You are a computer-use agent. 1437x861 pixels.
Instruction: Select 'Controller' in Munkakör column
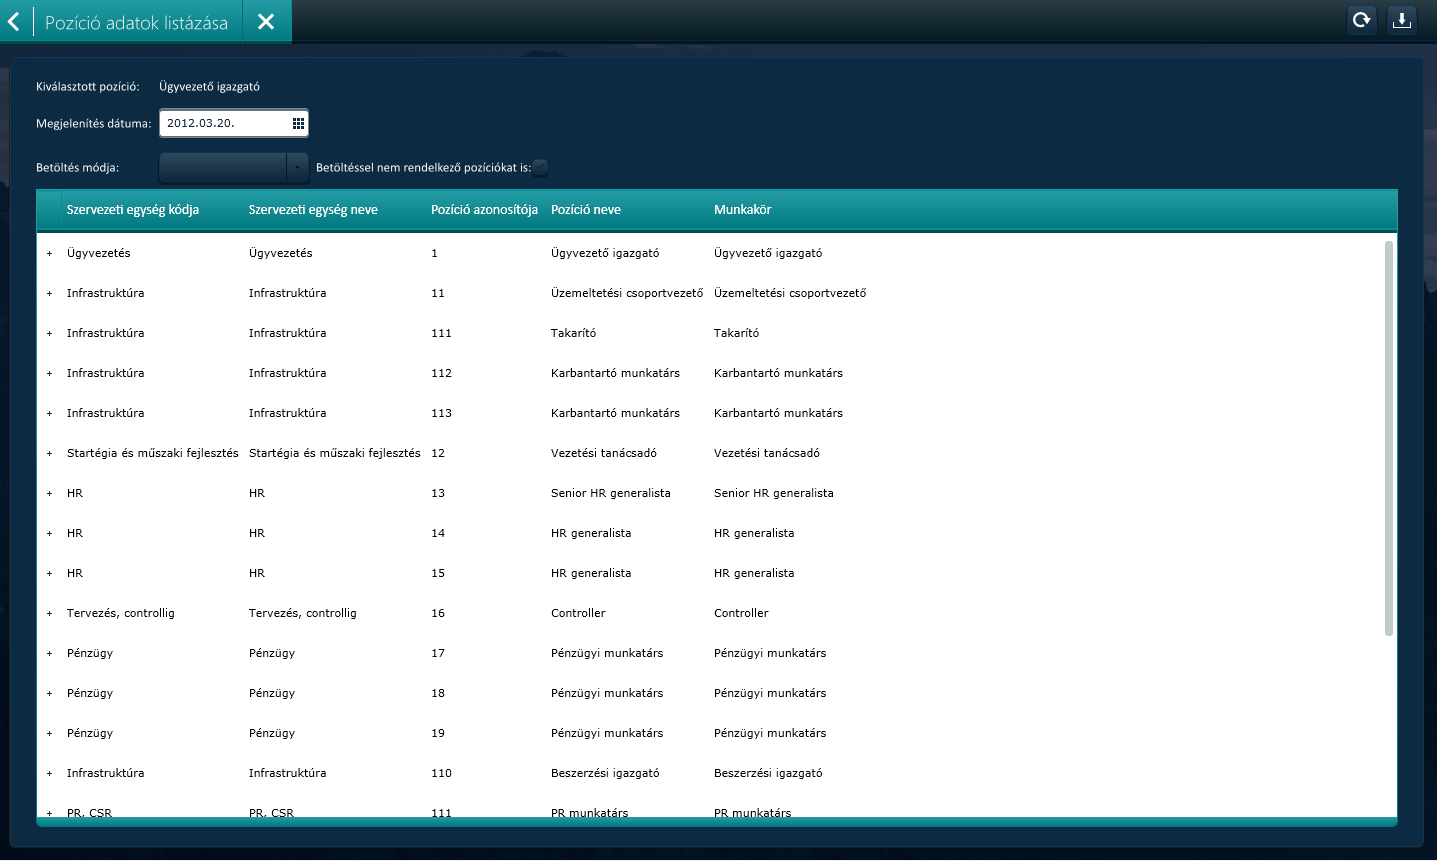pos(741,613)
